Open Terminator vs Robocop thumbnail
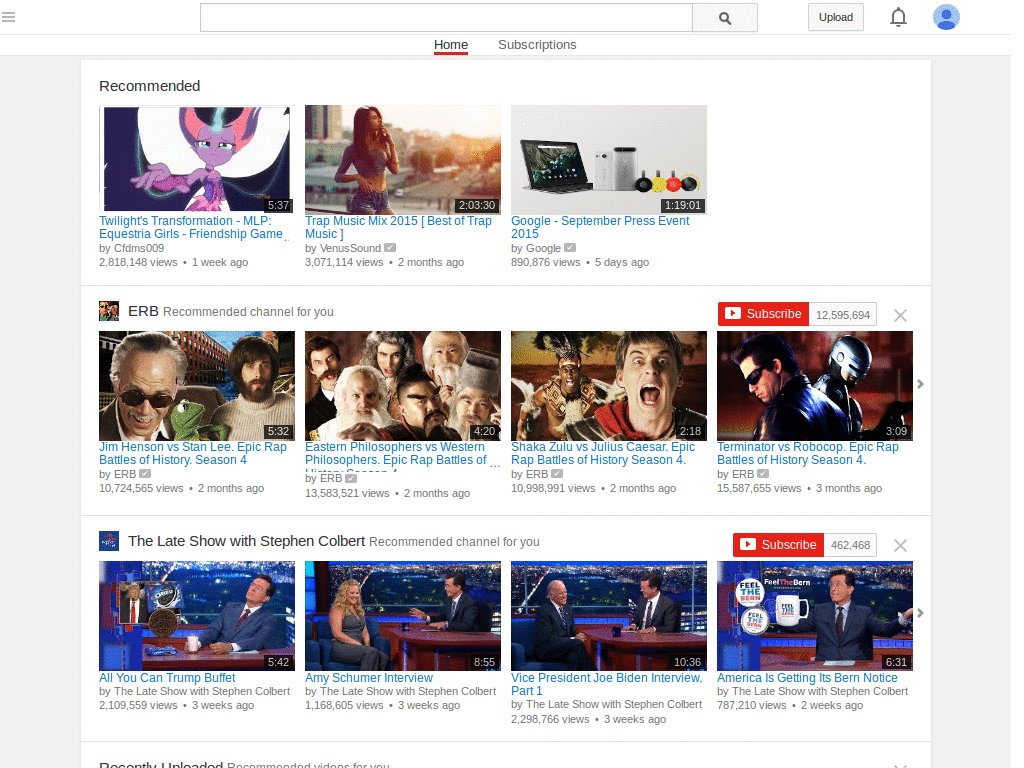 [815, 386]
